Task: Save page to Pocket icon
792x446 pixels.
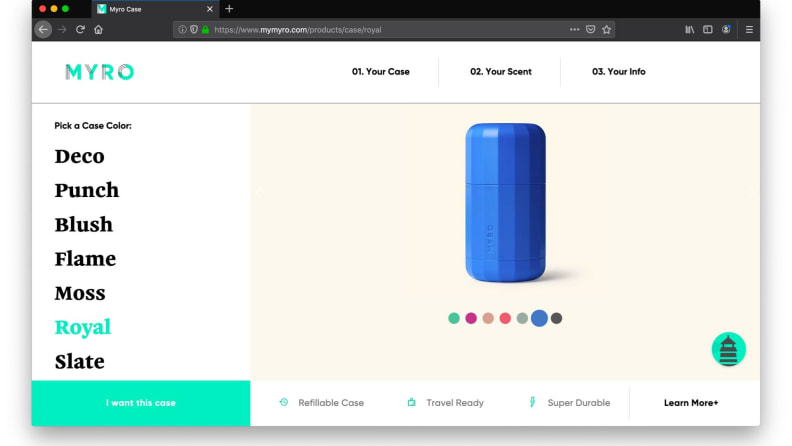Action: pos(590,30)
